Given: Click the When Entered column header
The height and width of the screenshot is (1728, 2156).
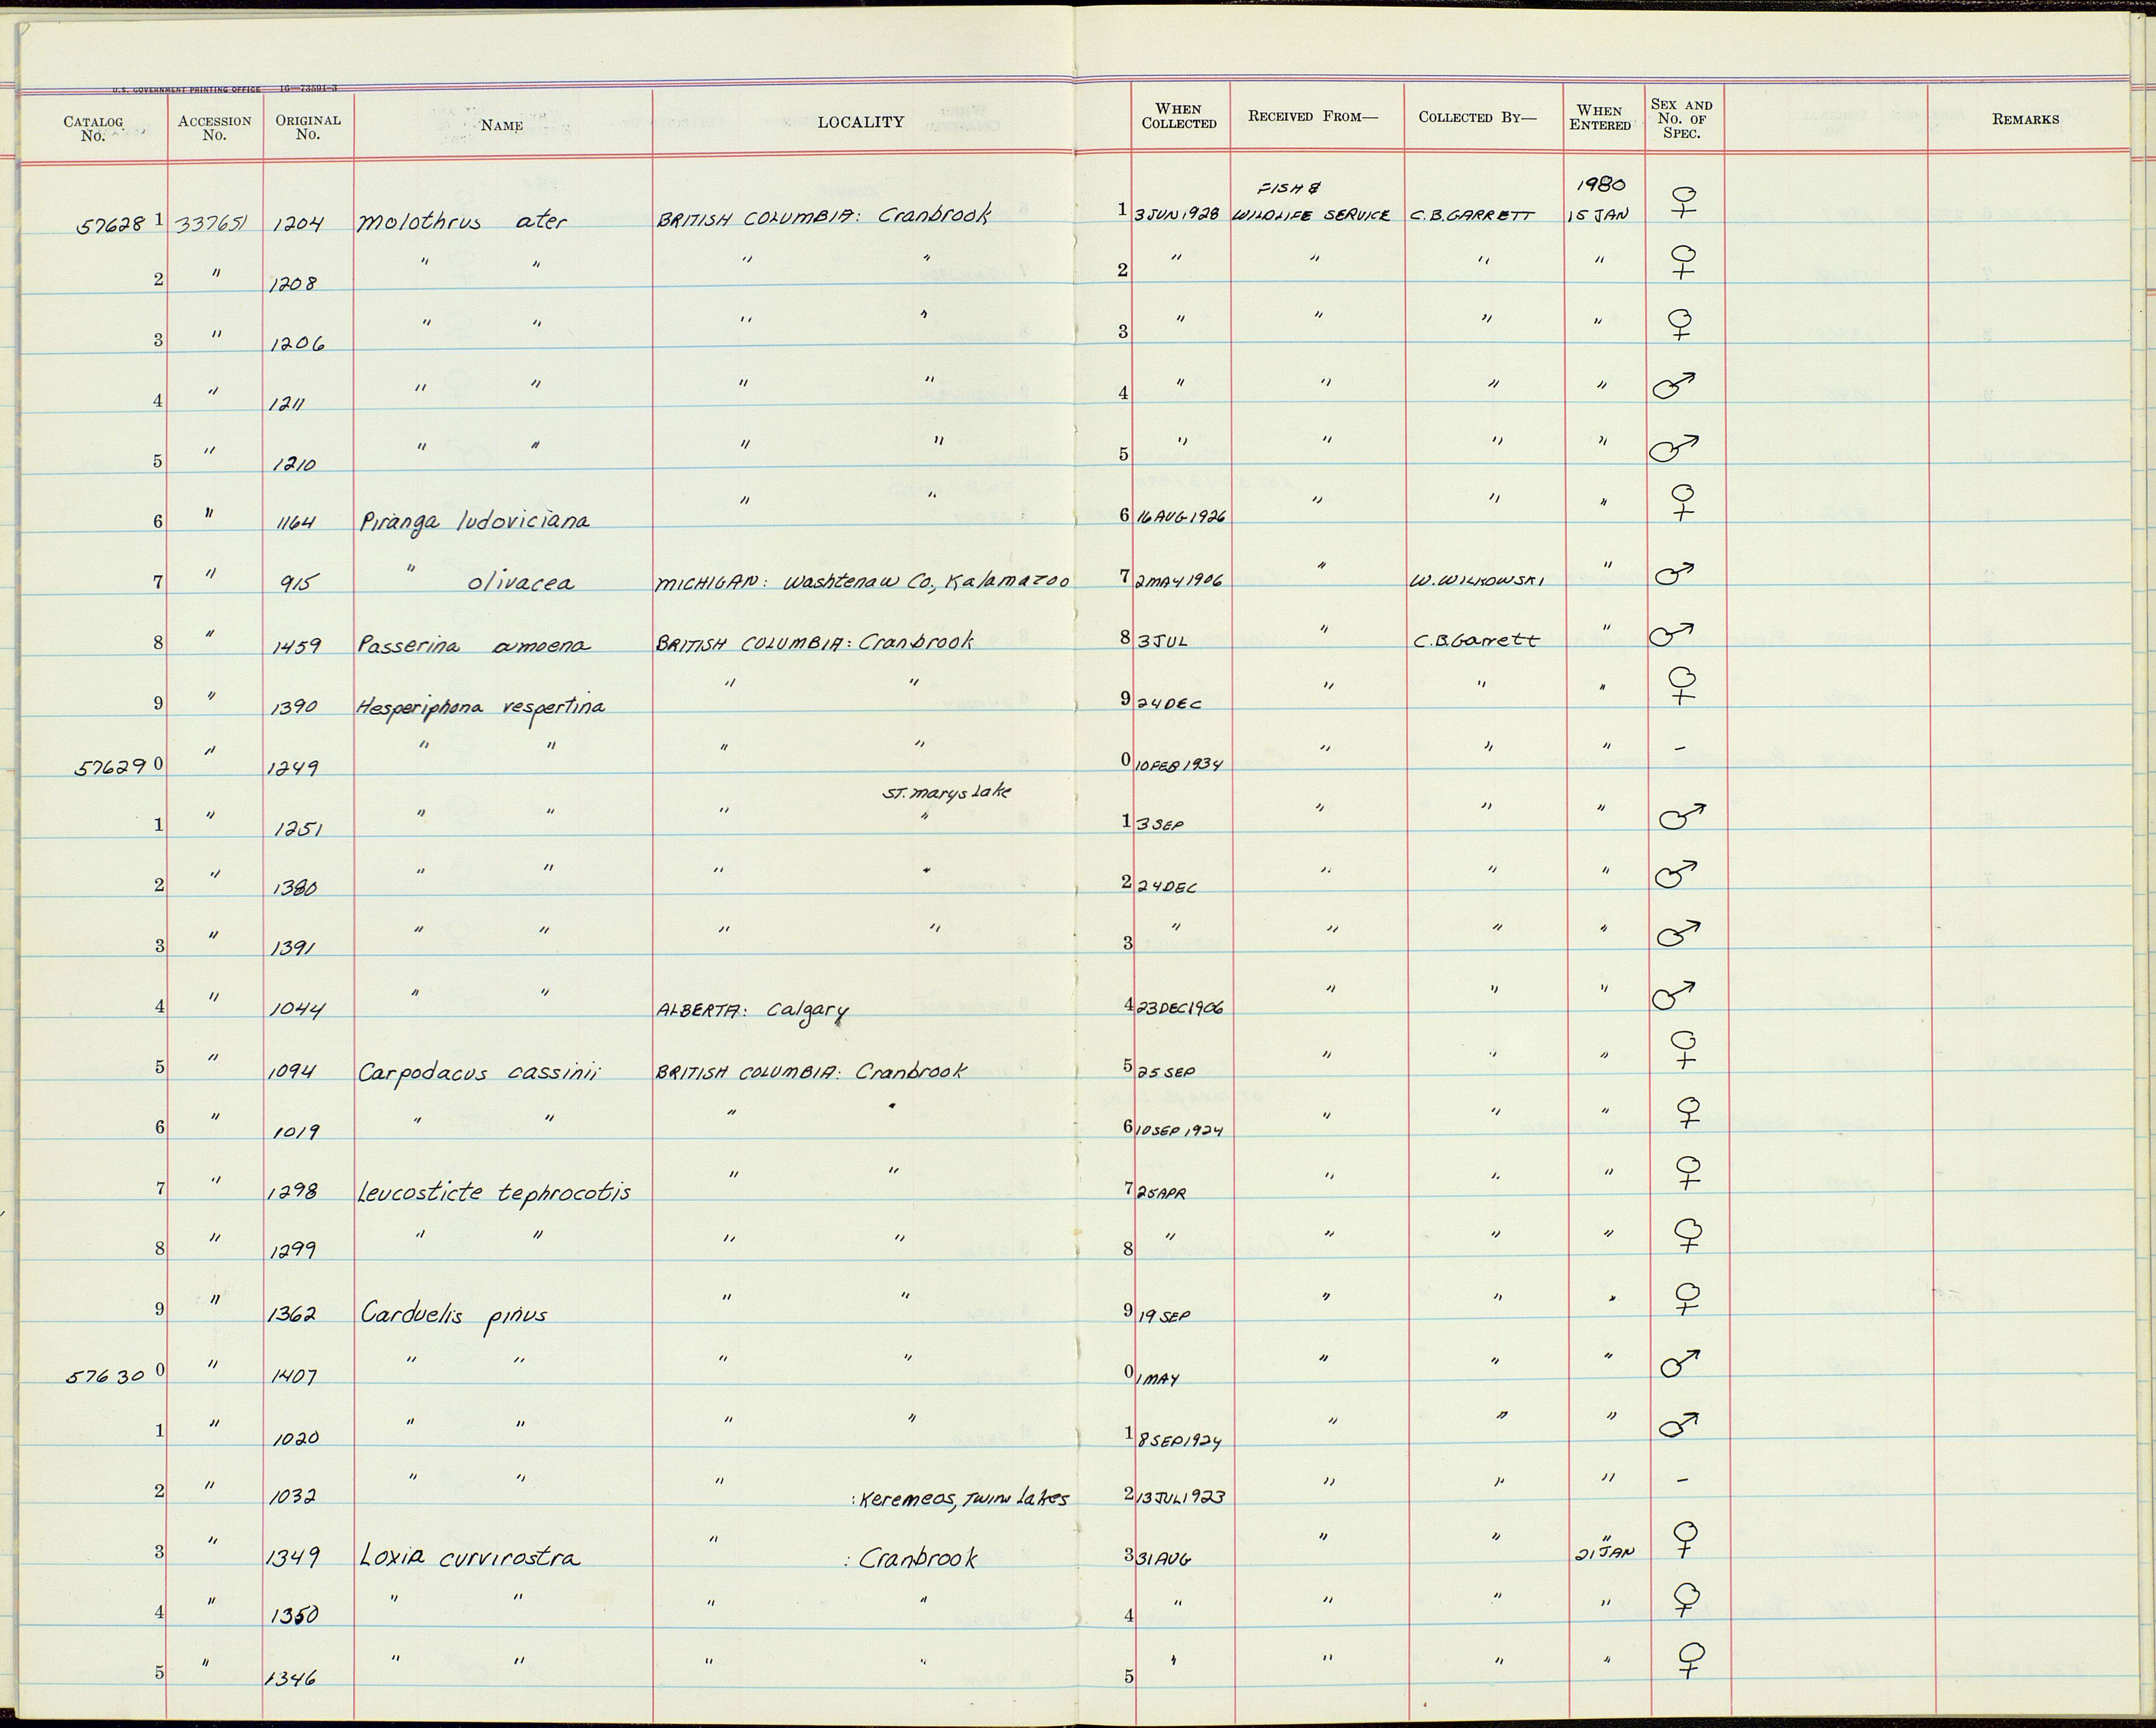Looking at the screenshot, I should point(1600,118).
